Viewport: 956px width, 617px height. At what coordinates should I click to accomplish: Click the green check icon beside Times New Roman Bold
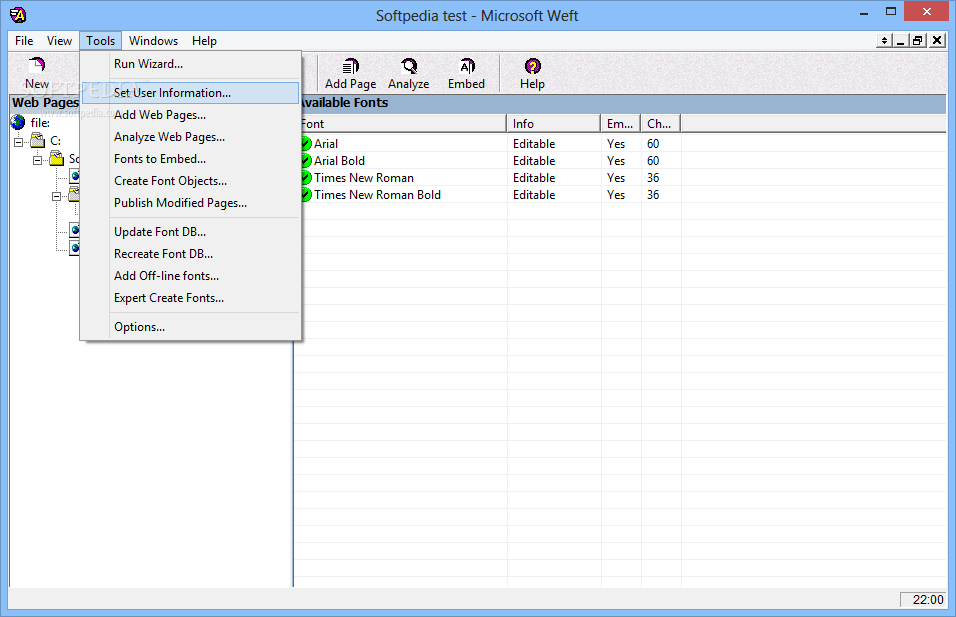coord(305,195)
